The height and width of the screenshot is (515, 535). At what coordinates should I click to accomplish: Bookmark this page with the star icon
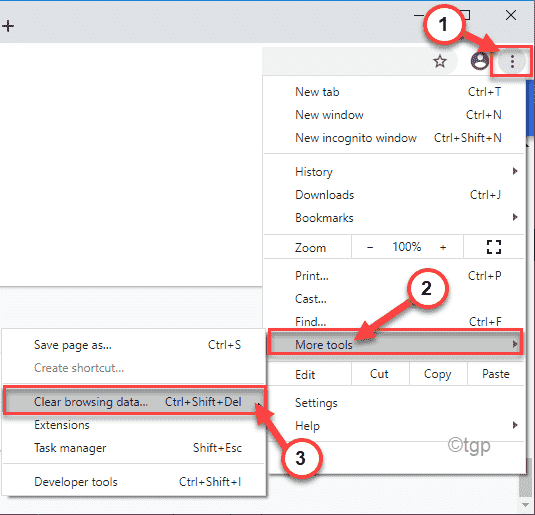pyautogui.click(x=440, y=62)
